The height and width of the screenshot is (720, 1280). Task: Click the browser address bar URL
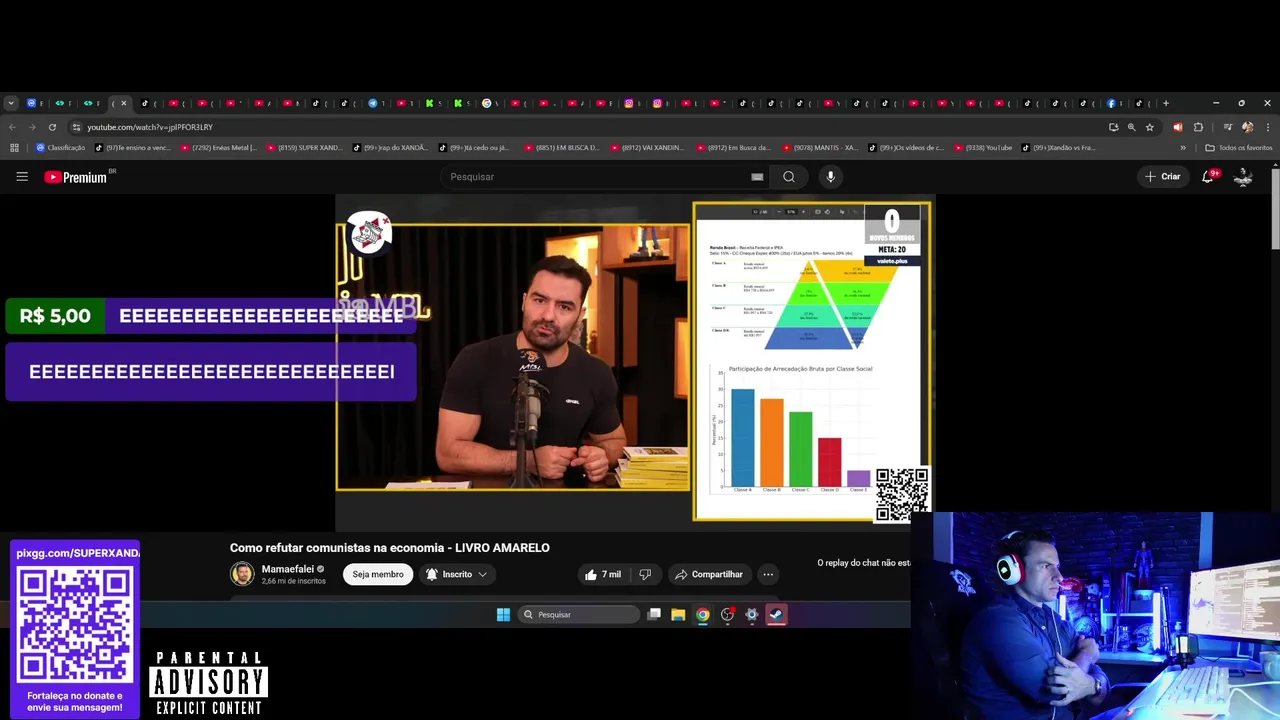[150, 127]
